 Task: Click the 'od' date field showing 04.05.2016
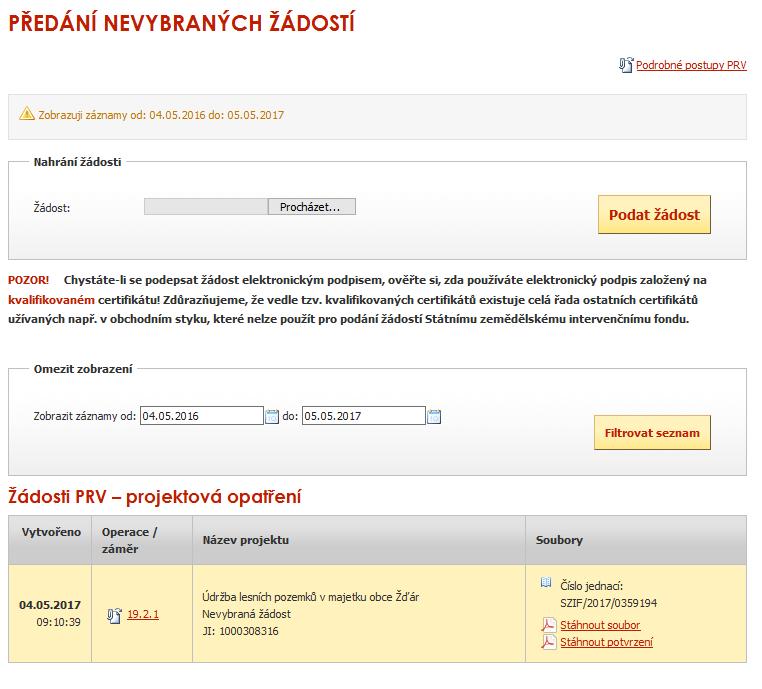click(x=202, y=416)
